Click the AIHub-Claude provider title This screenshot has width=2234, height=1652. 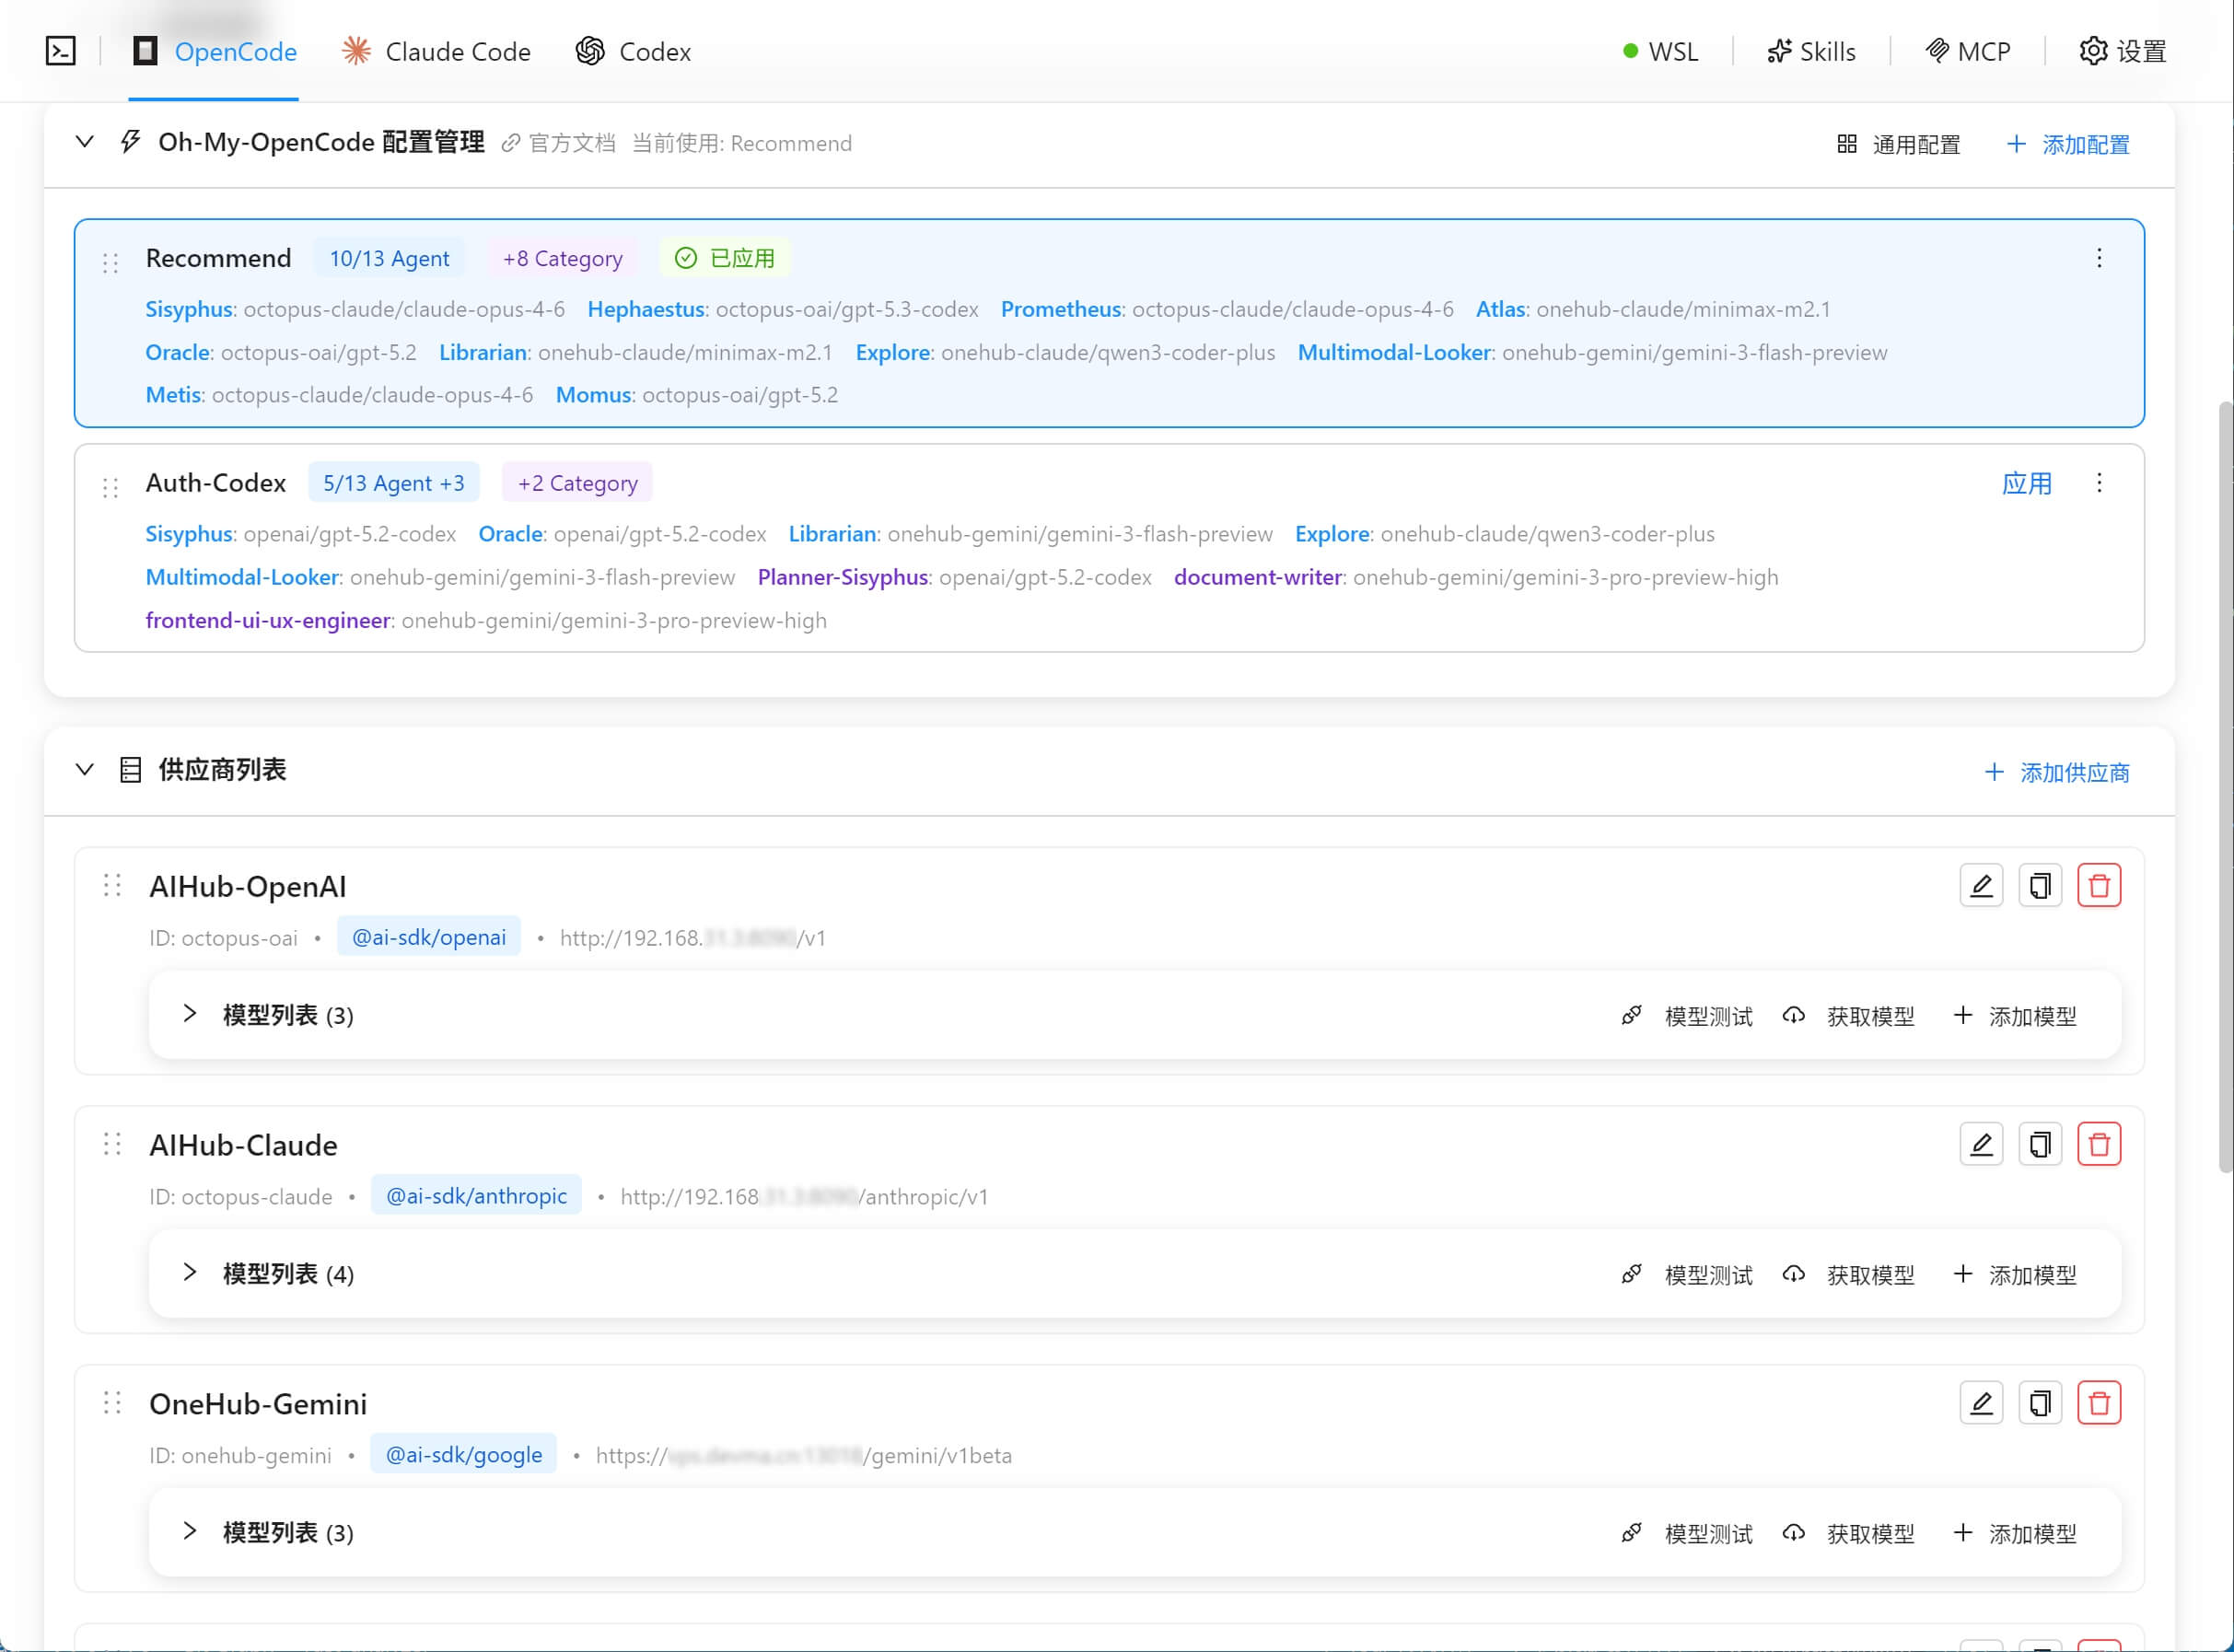tap(243, 1145)
